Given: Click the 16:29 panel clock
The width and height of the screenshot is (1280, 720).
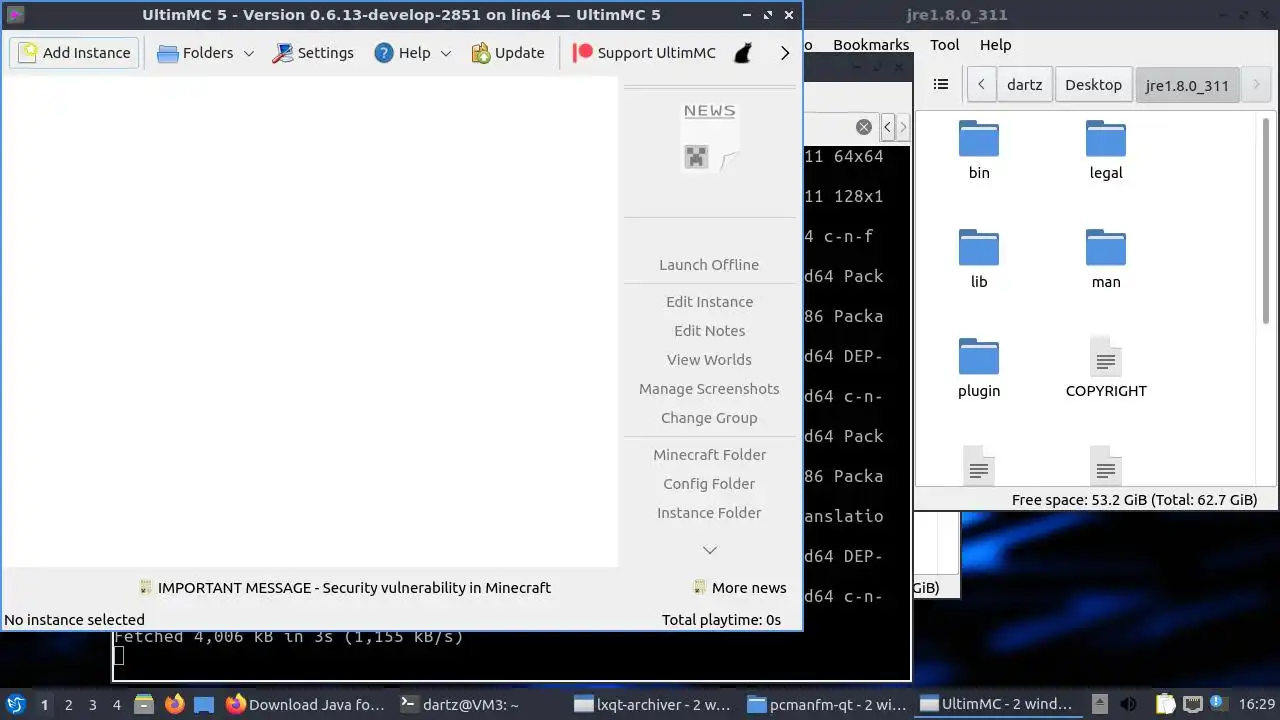Looking at the screenshot, I should 1257,705.
